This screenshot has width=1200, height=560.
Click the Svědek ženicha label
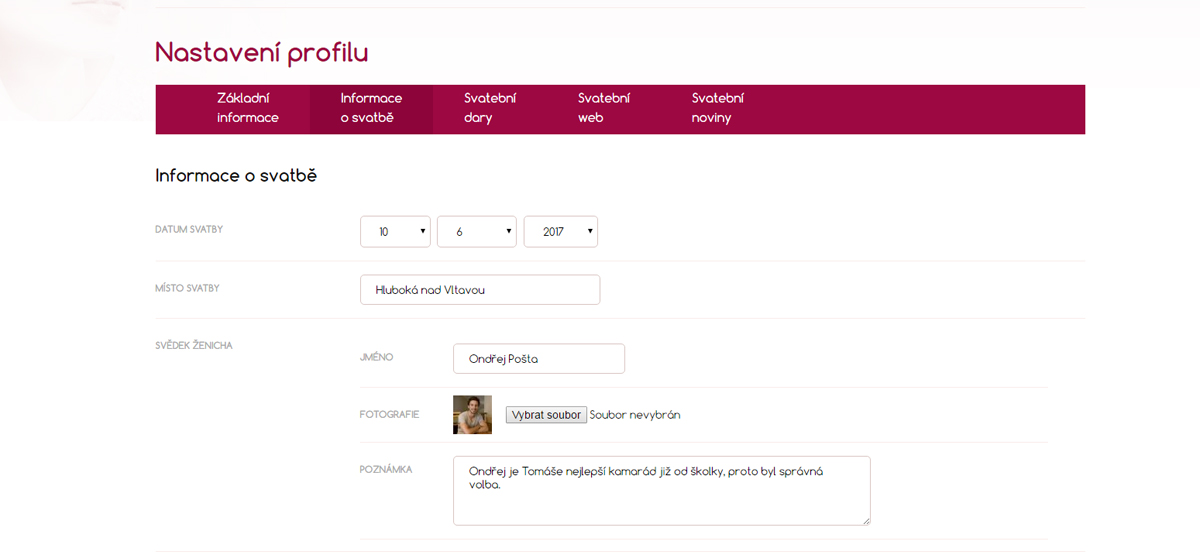pos(194,345)
